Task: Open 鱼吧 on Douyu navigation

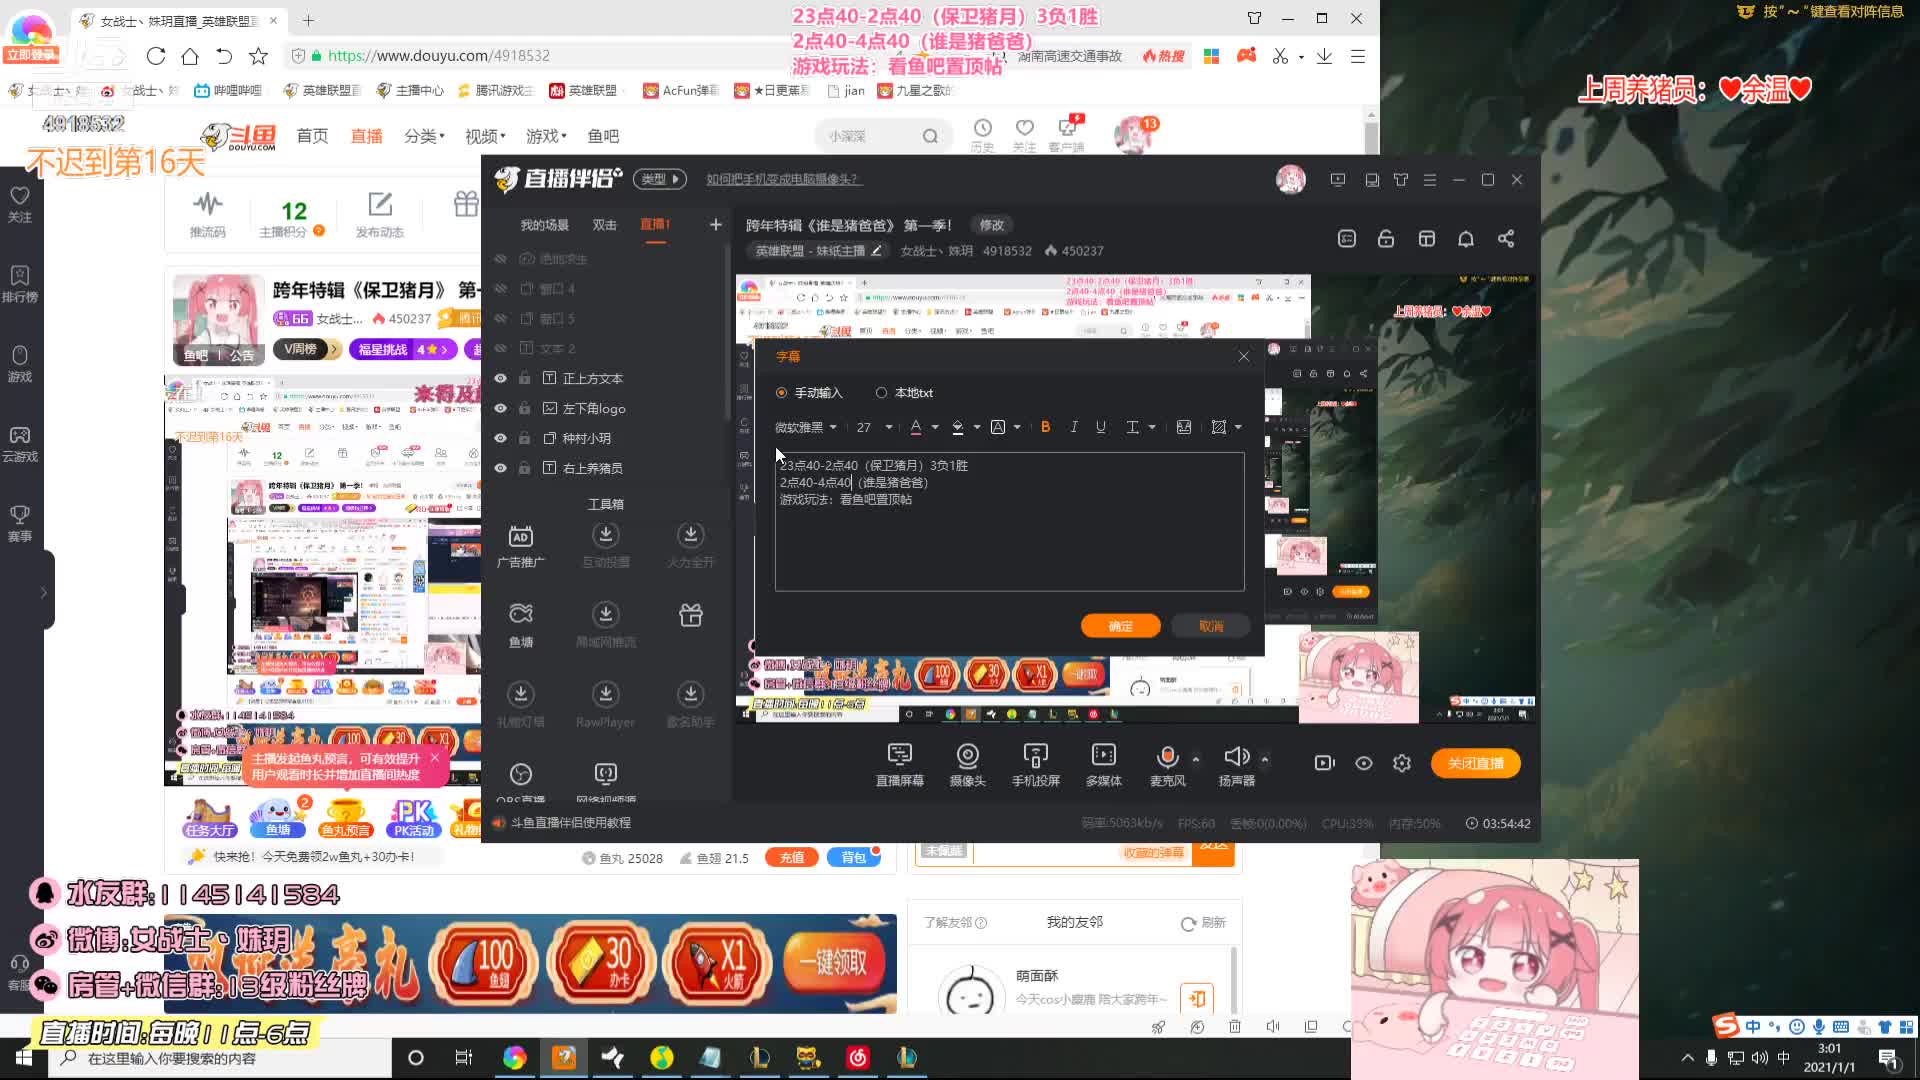Action: (x=603, y=136)
